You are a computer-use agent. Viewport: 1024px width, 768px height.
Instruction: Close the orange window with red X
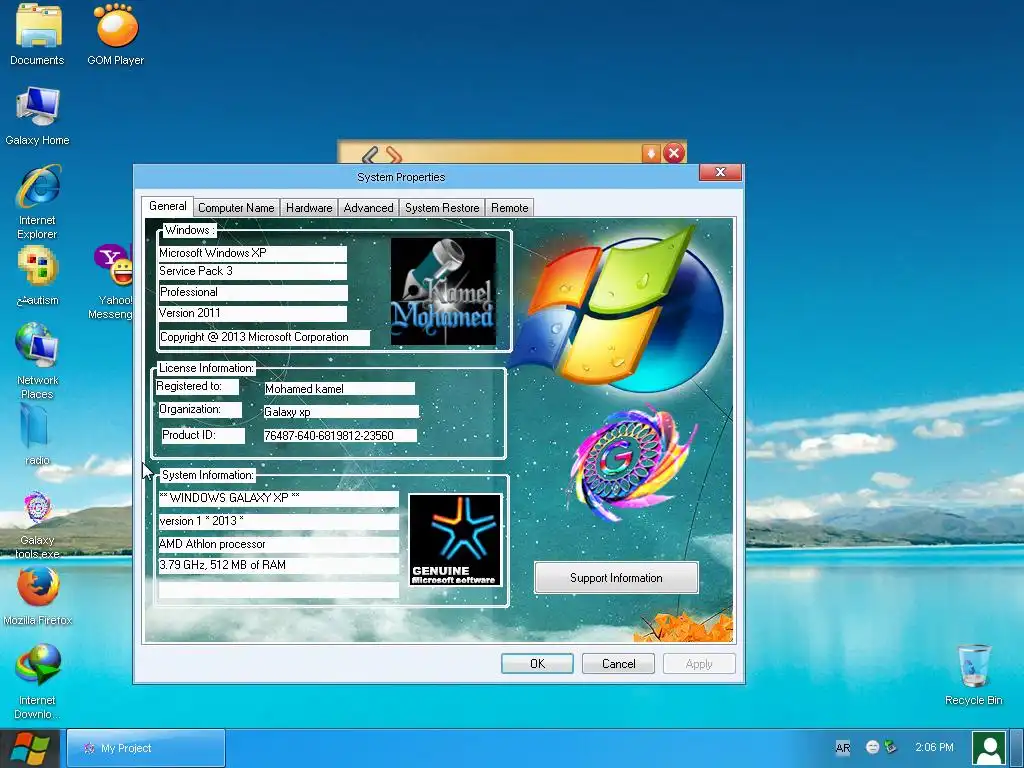point(674,153)
